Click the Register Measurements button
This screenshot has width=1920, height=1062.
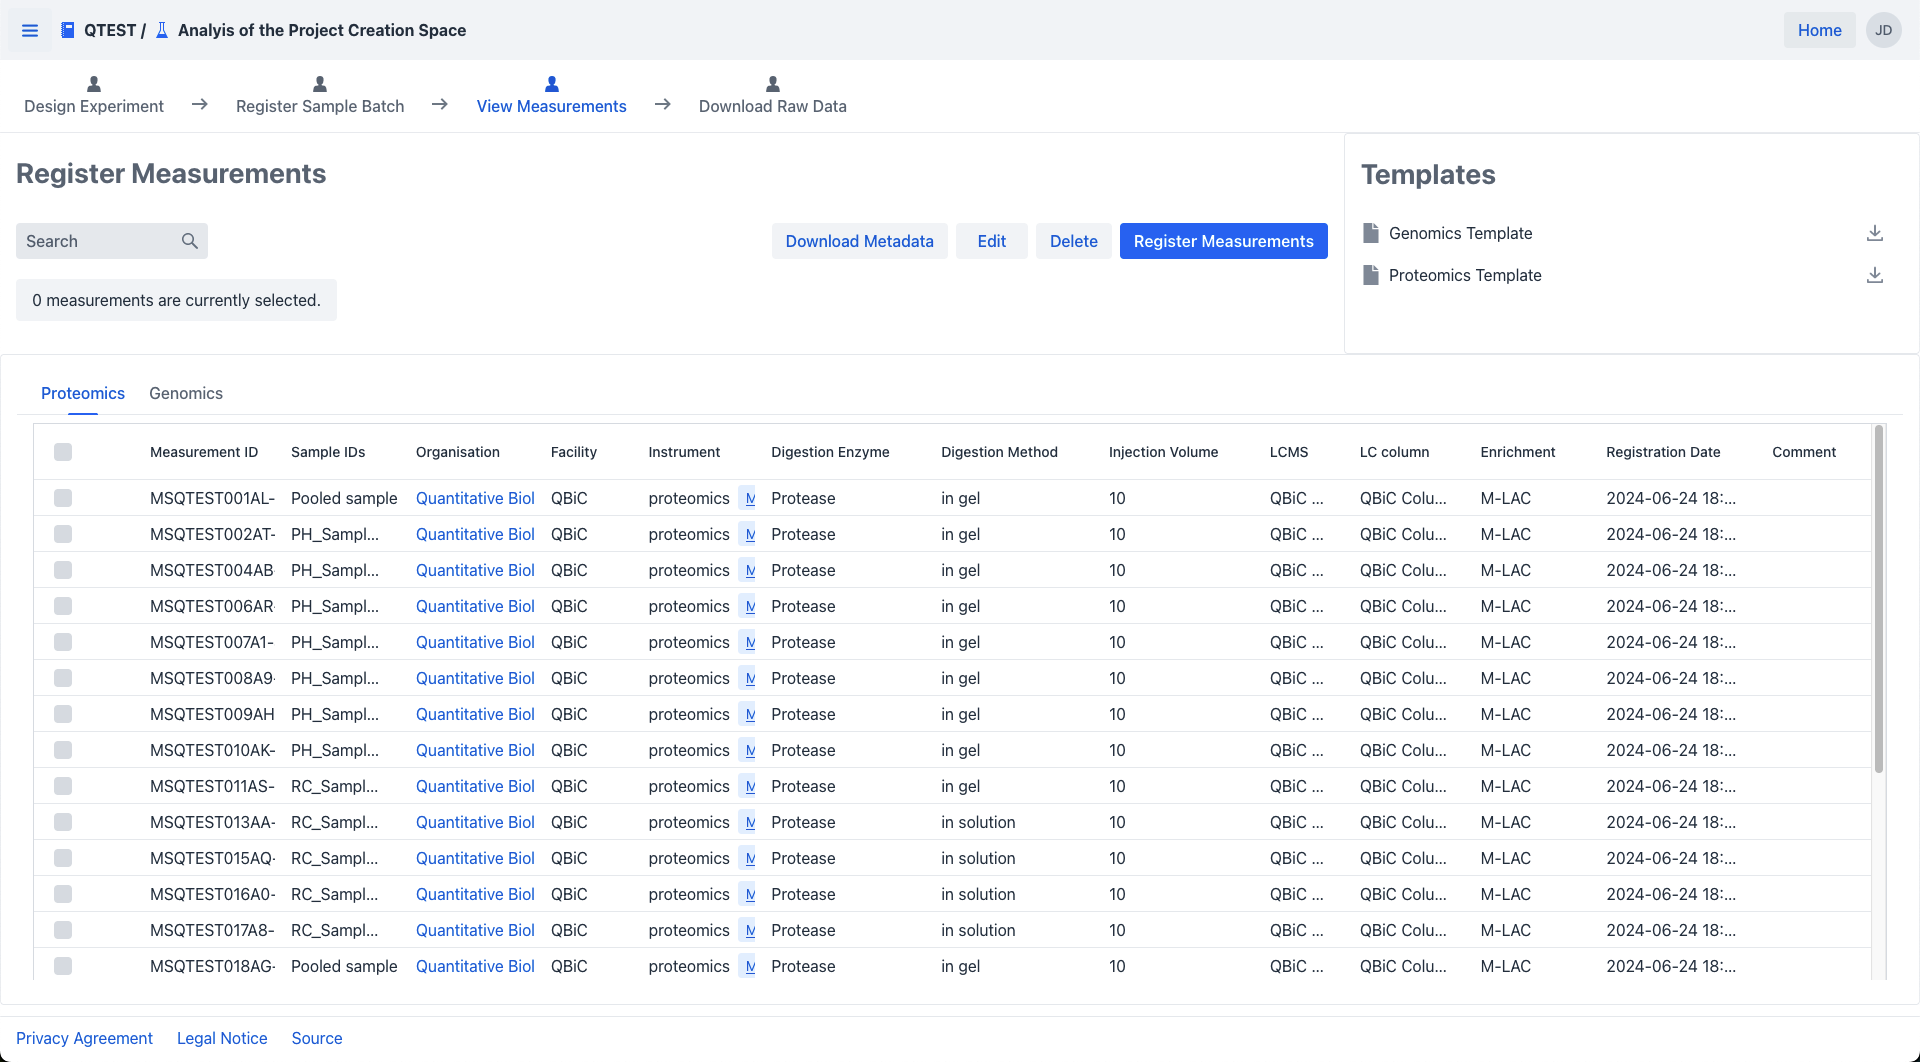pos(1223,241)
